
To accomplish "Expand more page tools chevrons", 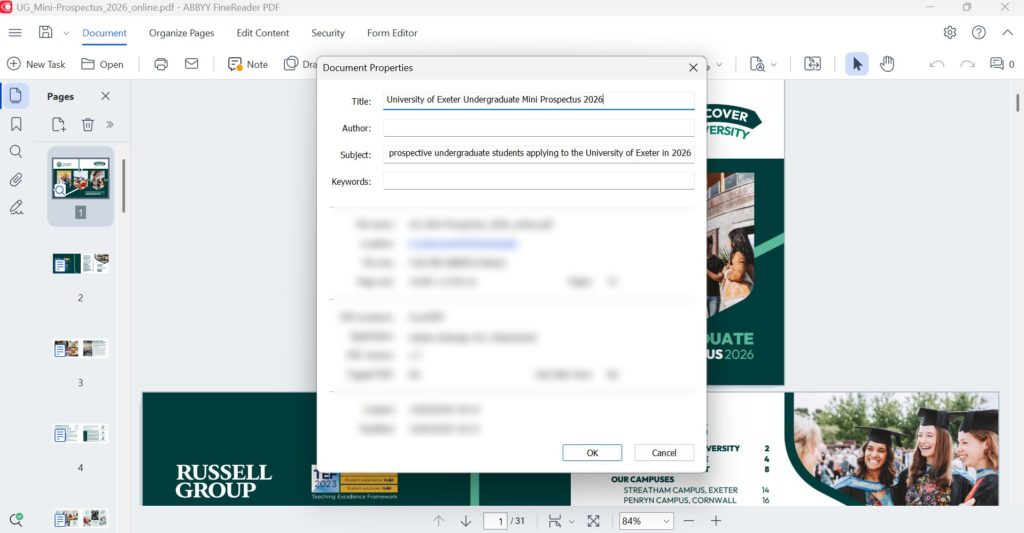I will click(110, 124).
